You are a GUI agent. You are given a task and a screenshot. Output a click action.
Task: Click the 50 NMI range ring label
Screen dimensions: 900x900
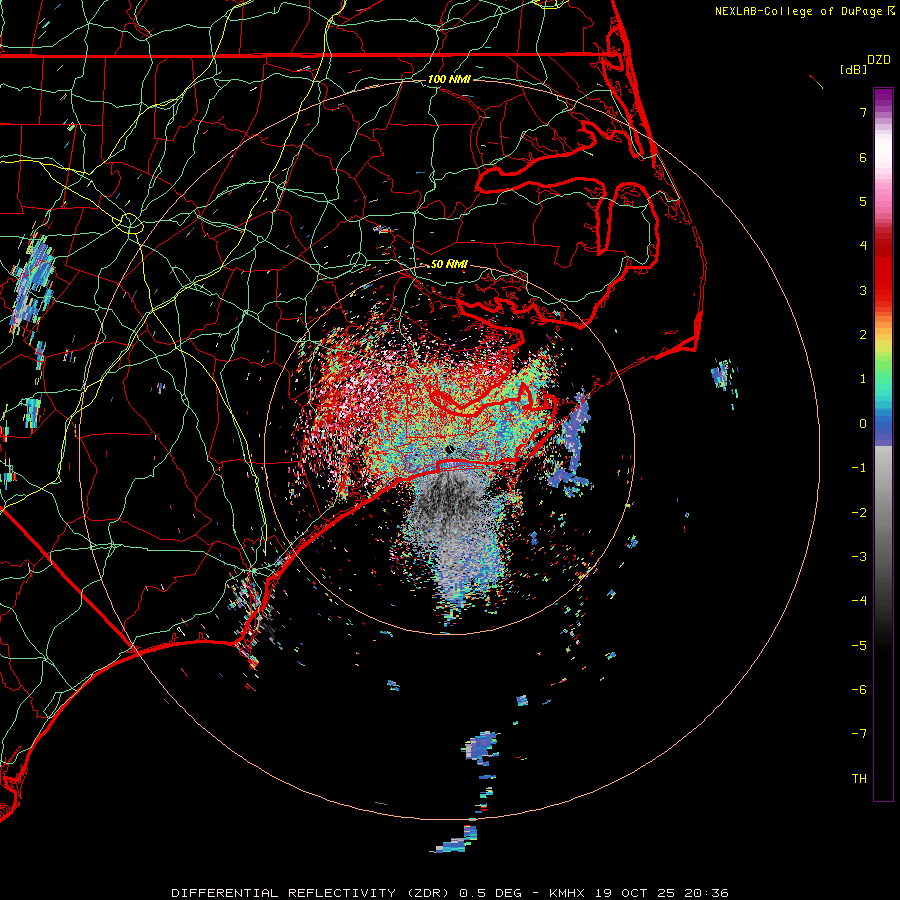[449, 264]
